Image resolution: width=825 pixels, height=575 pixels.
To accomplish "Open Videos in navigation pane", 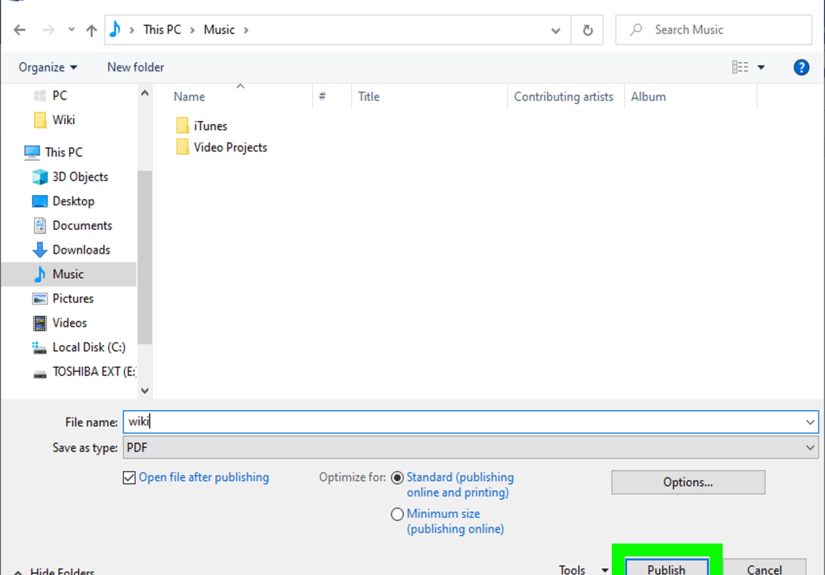I will pos(69,323).
